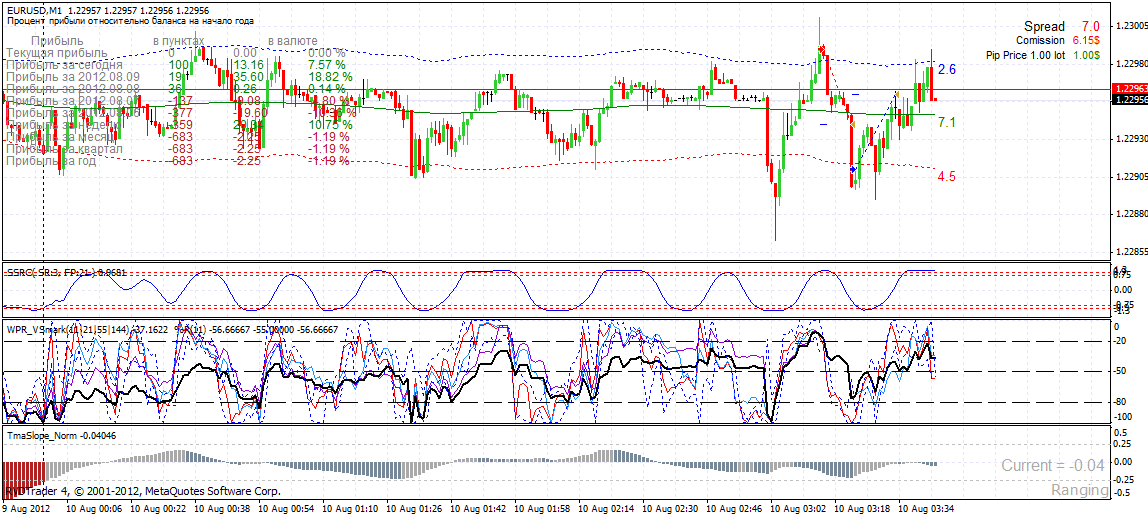Click the 'Comission' label
The width and height of the screenshot is (1148, 516).
click(1040, 40)
